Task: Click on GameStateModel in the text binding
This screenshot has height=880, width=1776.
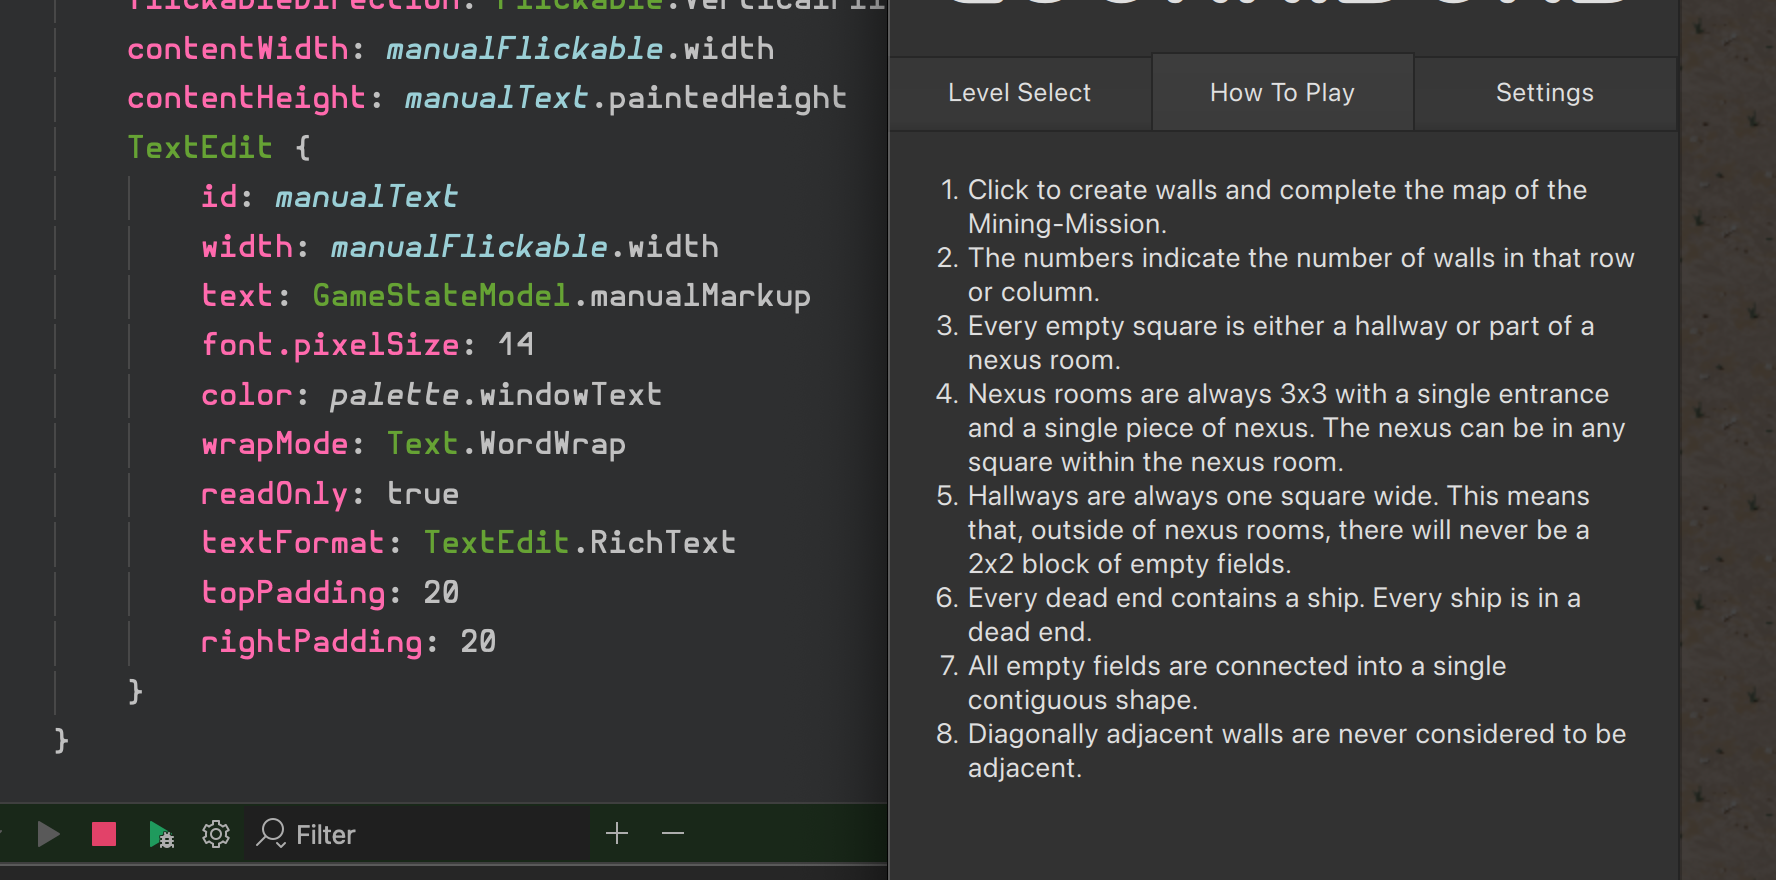Action: point(440,295)
